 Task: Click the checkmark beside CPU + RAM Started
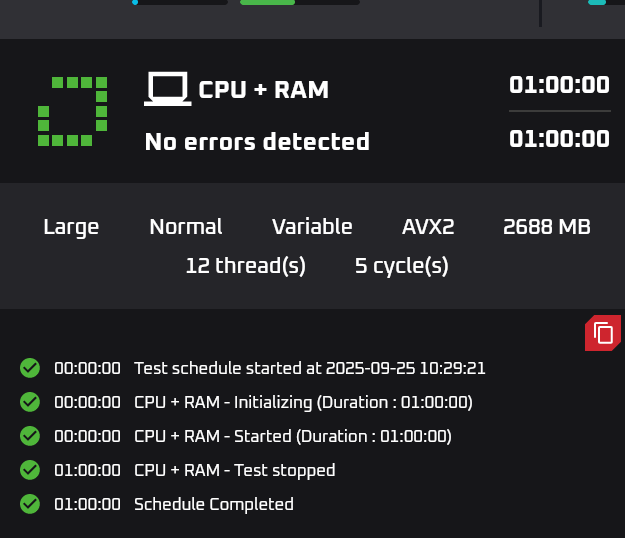30,436
